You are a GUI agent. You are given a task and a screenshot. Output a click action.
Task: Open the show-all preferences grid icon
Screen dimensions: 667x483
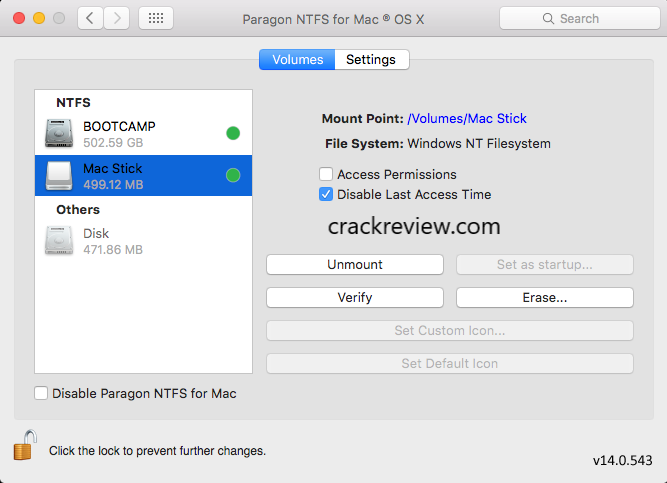[x=156, y=18]
